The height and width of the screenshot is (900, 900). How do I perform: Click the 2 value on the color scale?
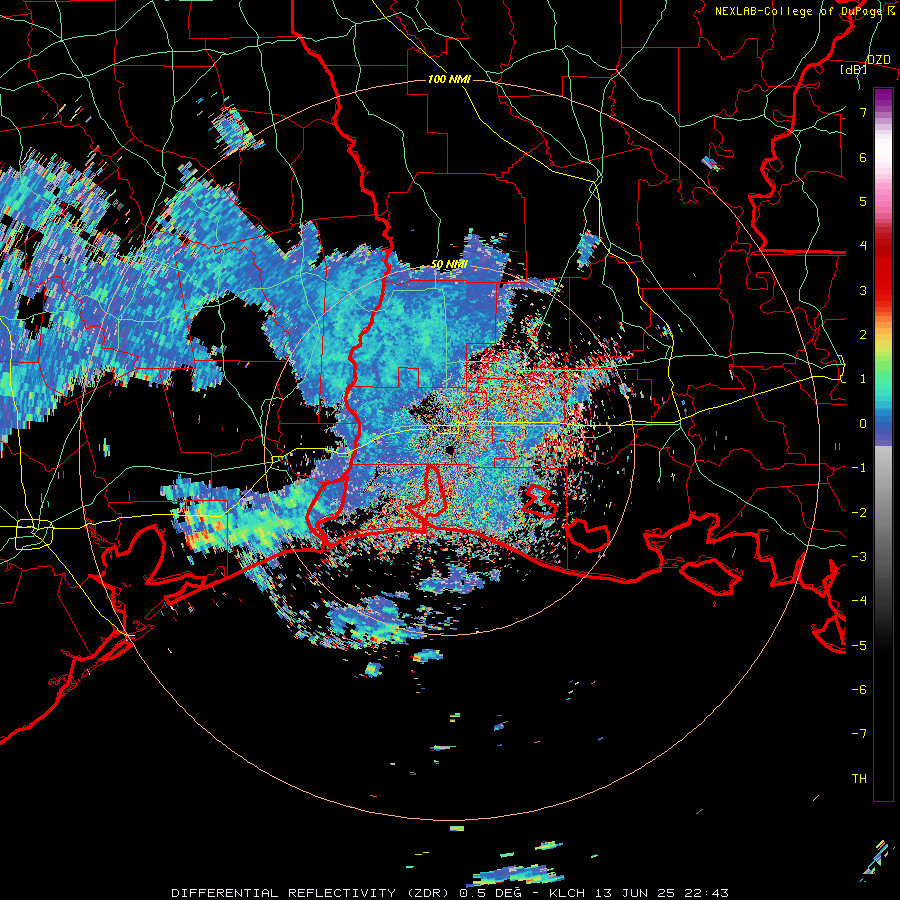click(x=863, y=335)
